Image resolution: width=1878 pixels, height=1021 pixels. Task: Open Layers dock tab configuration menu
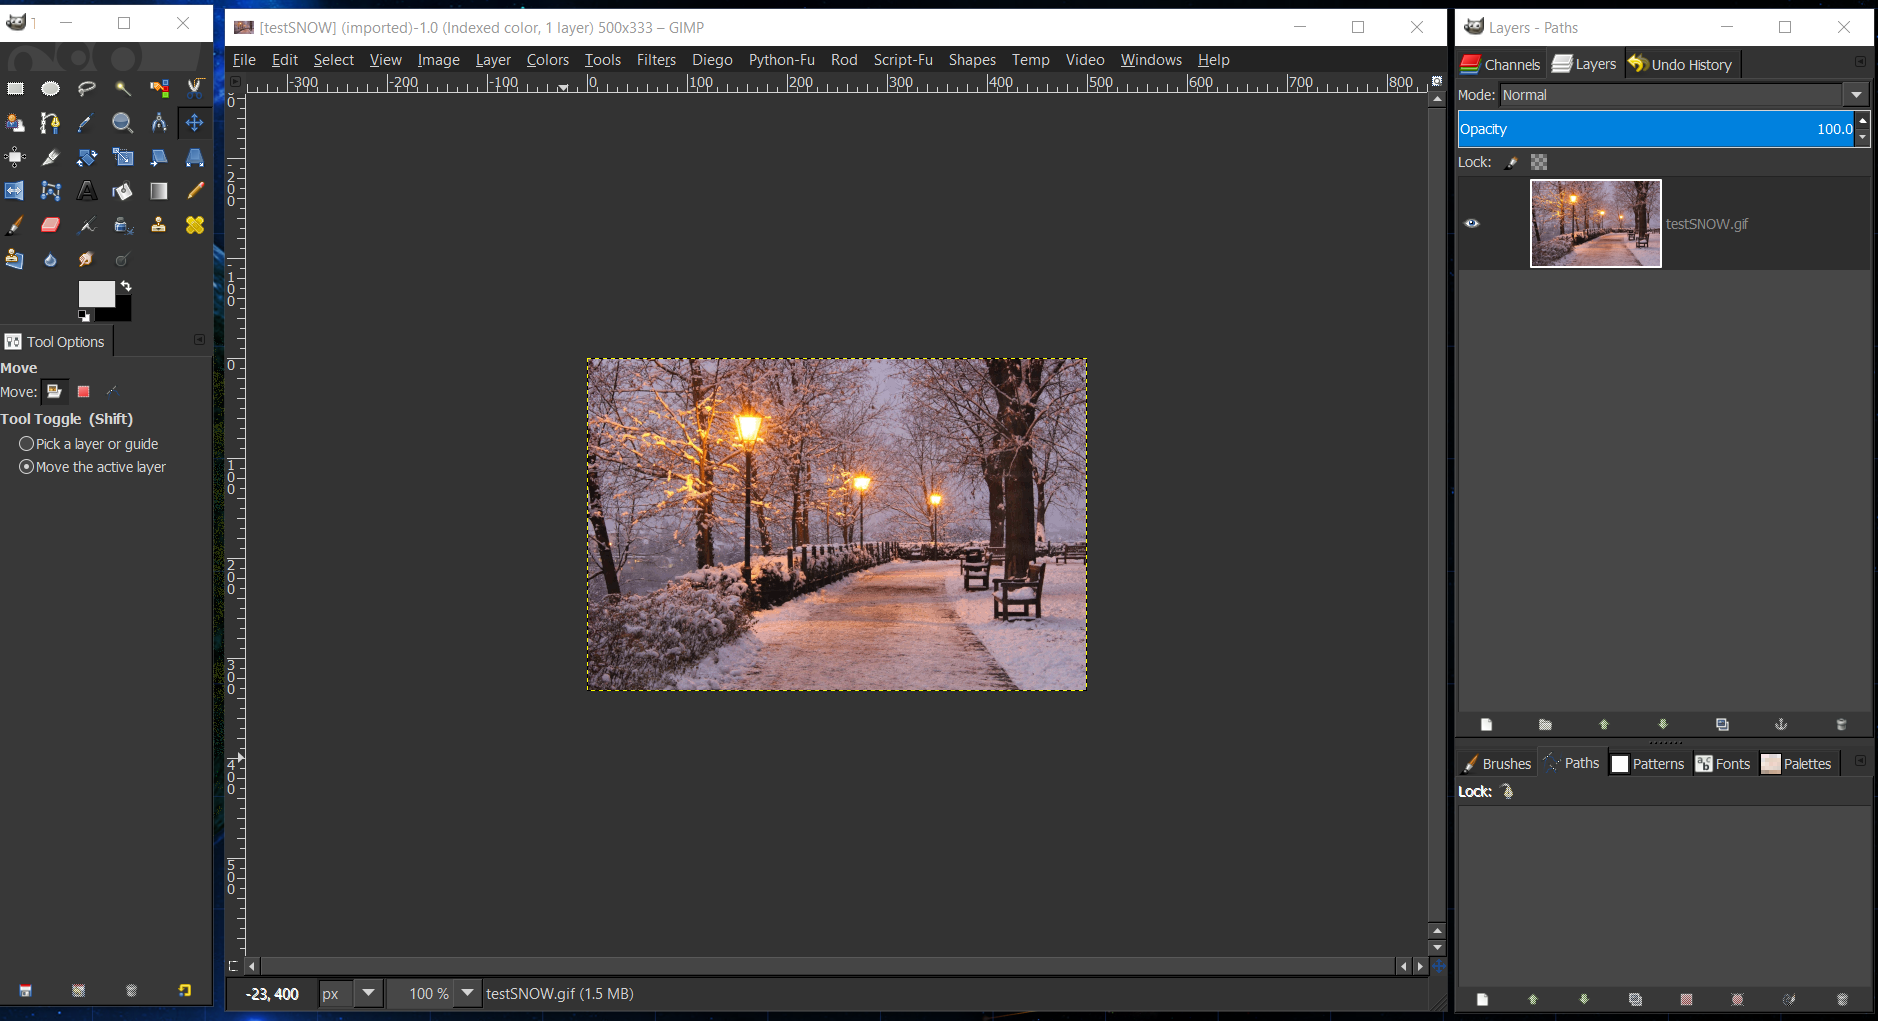tap(1860, 62)
